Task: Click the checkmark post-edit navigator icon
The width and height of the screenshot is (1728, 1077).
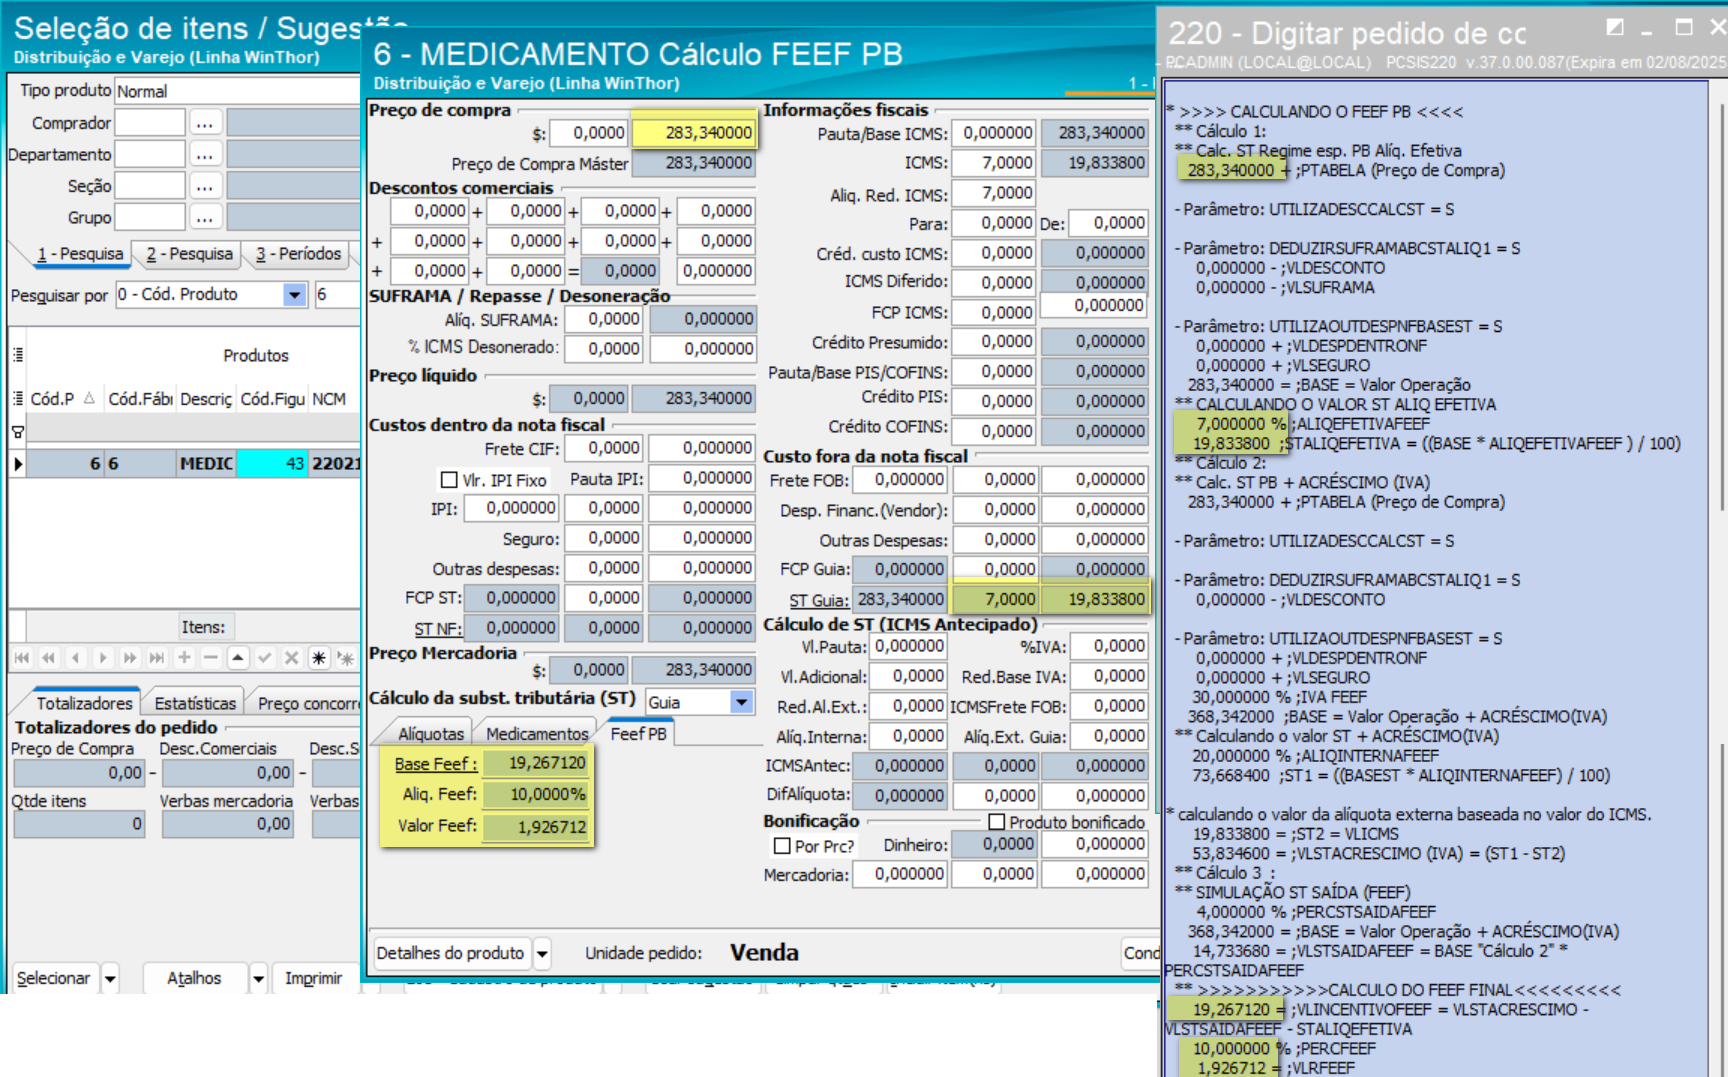Action: (x=265, y=658)
